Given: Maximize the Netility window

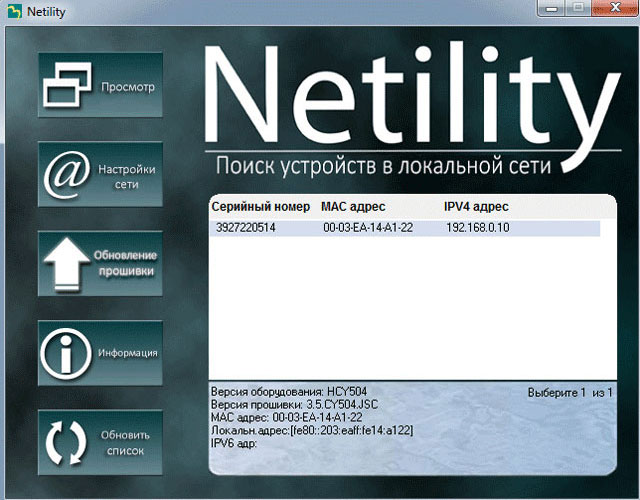Looking at the screenshot, I should (578, 8).
